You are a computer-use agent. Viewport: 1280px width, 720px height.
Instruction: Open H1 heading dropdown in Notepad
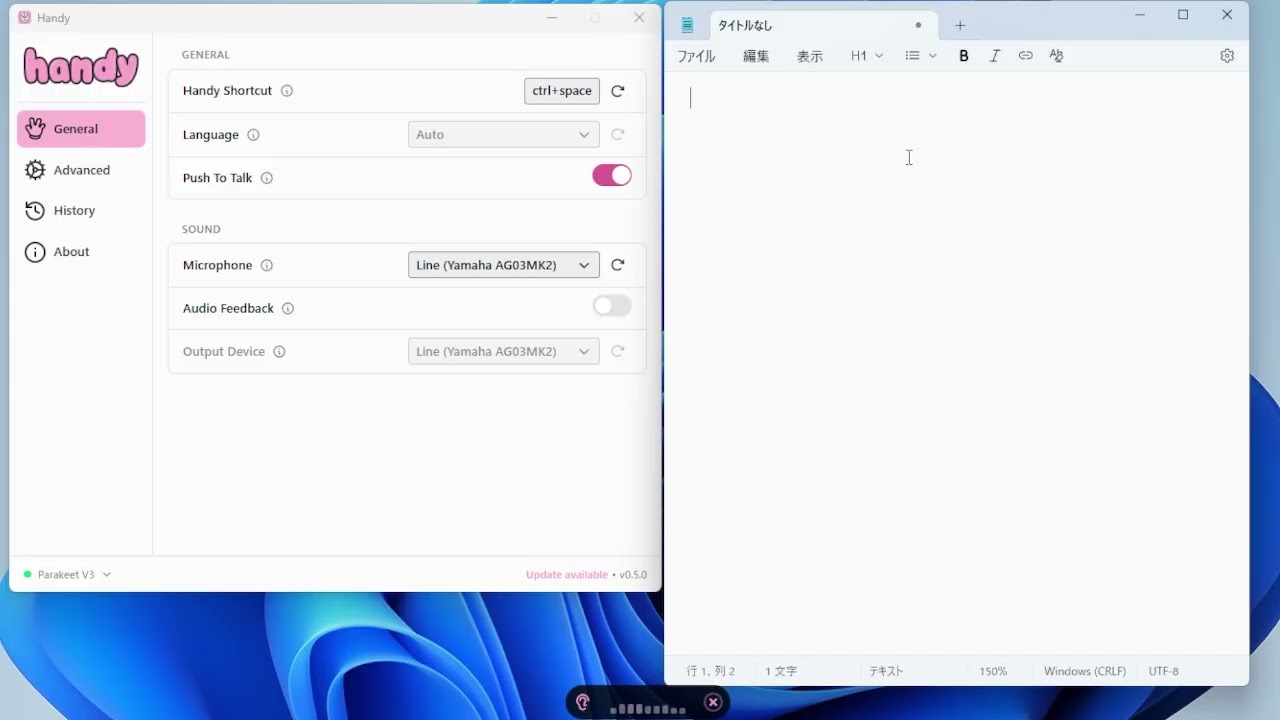click(x=867, y=56)
